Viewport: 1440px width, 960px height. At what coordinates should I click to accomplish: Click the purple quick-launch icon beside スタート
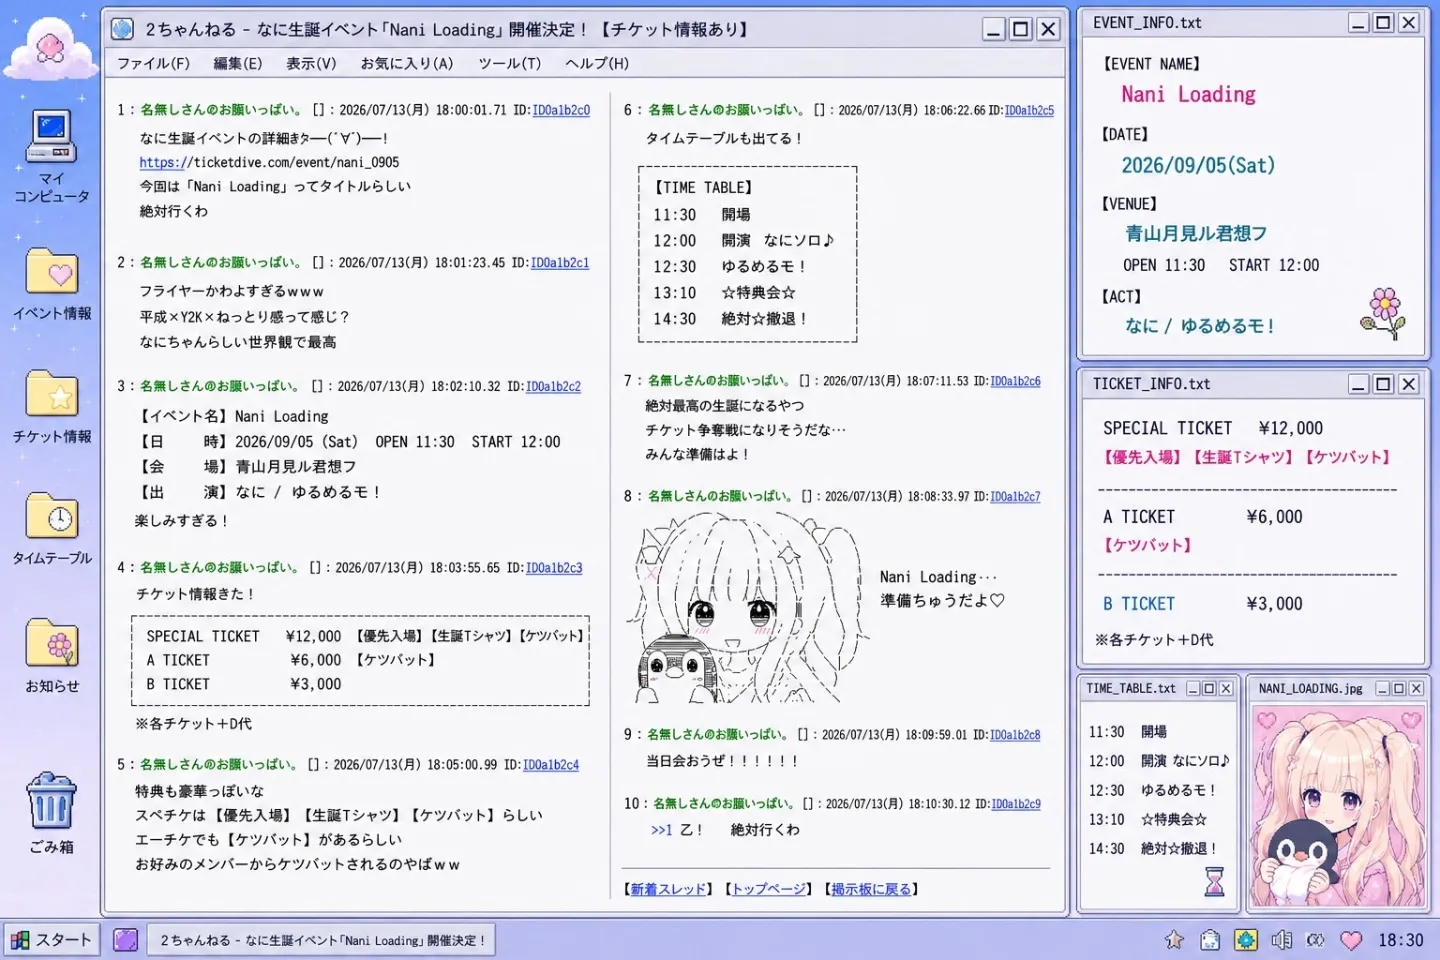pyautogui.click(x=125, y=940)
